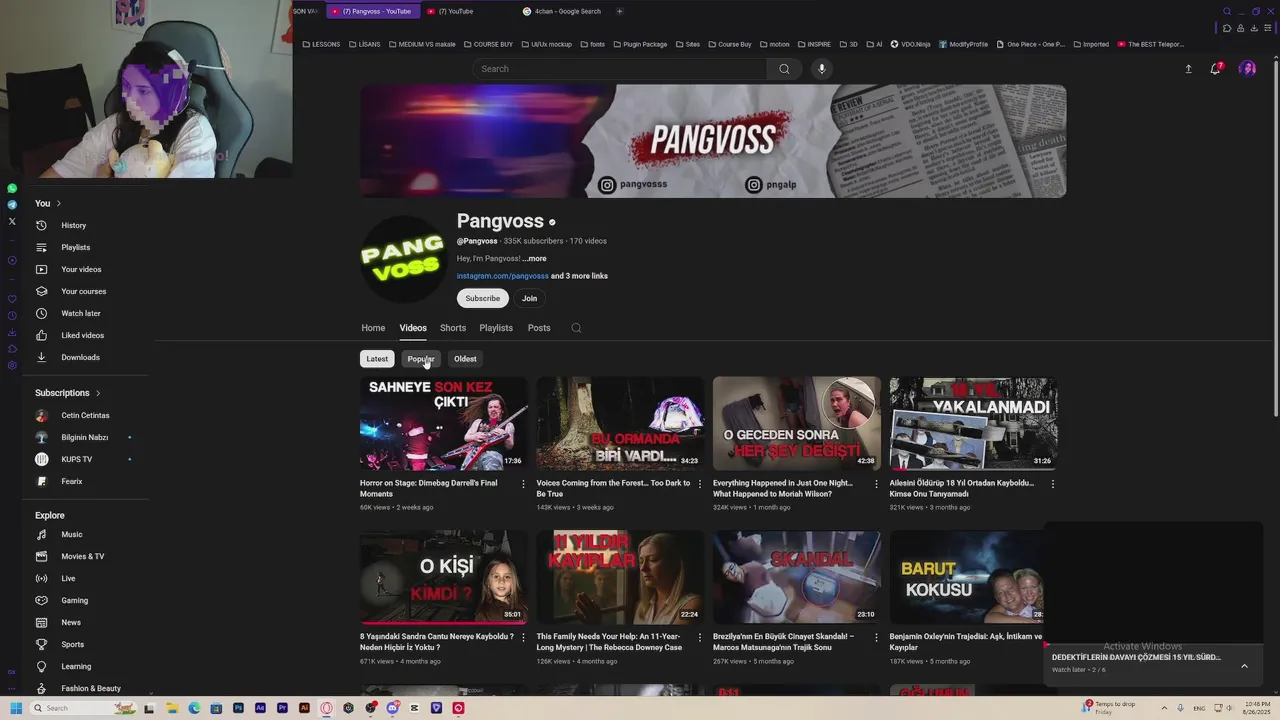Click the voice search microphone icon
The height and width of the screenshot is (720, 1280).
(822, 69)
